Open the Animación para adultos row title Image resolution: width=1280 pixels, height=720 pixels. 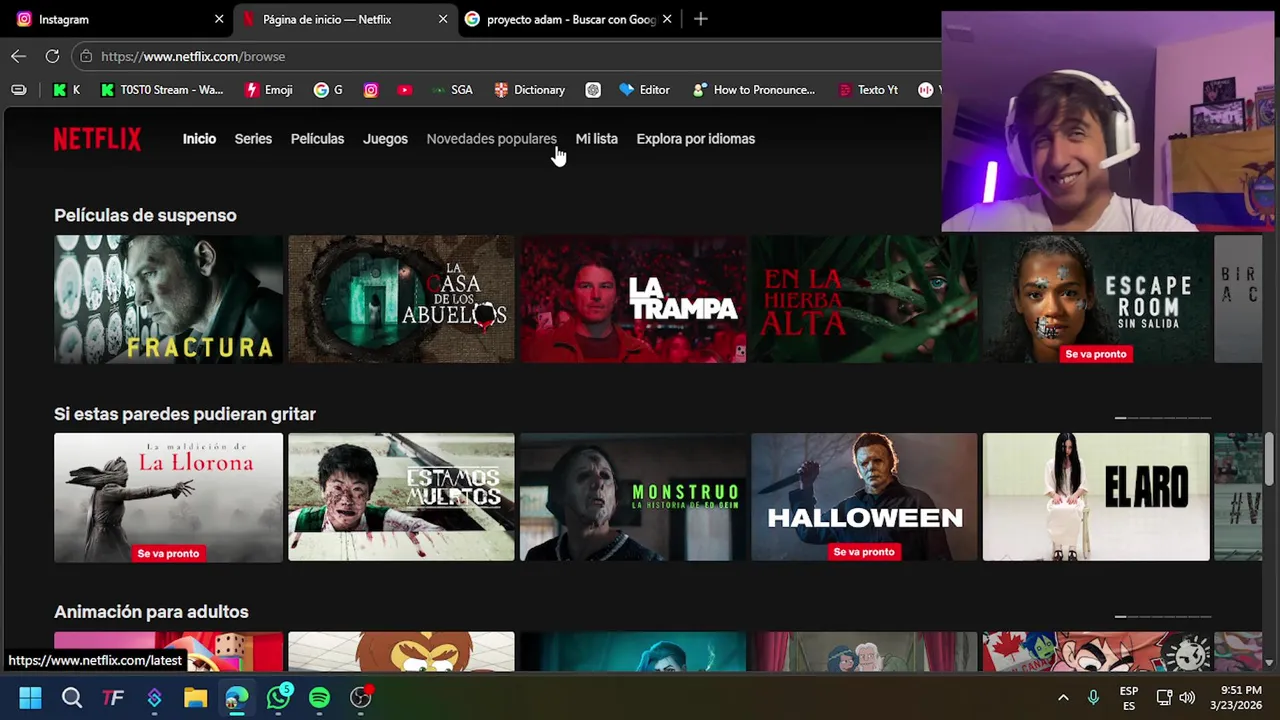click(x=151, y=612)
